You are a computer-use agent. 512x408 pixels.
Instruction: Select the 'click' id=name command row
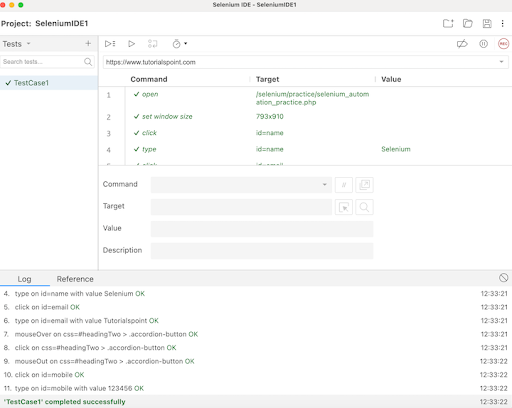pyautogui.click(x=305, y=133)
